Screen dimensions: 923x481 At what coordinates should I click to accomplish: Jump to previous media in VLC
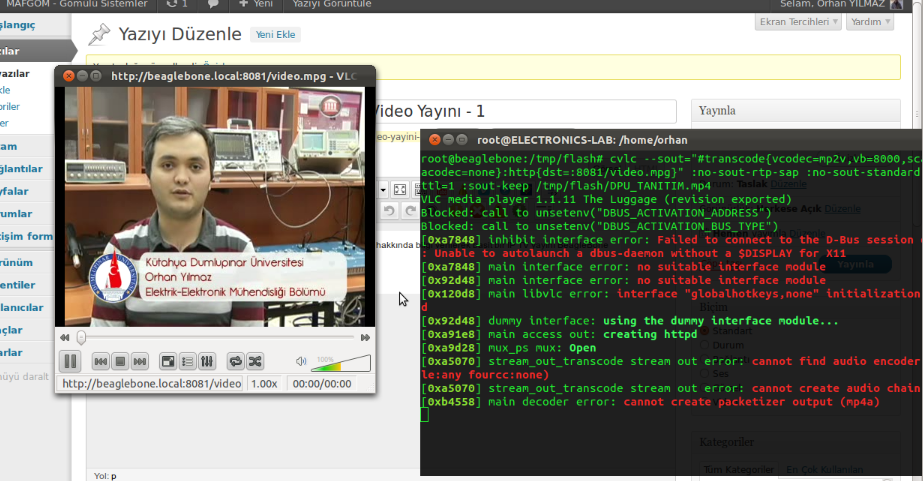pyautogui.click(x=101, y=361)
